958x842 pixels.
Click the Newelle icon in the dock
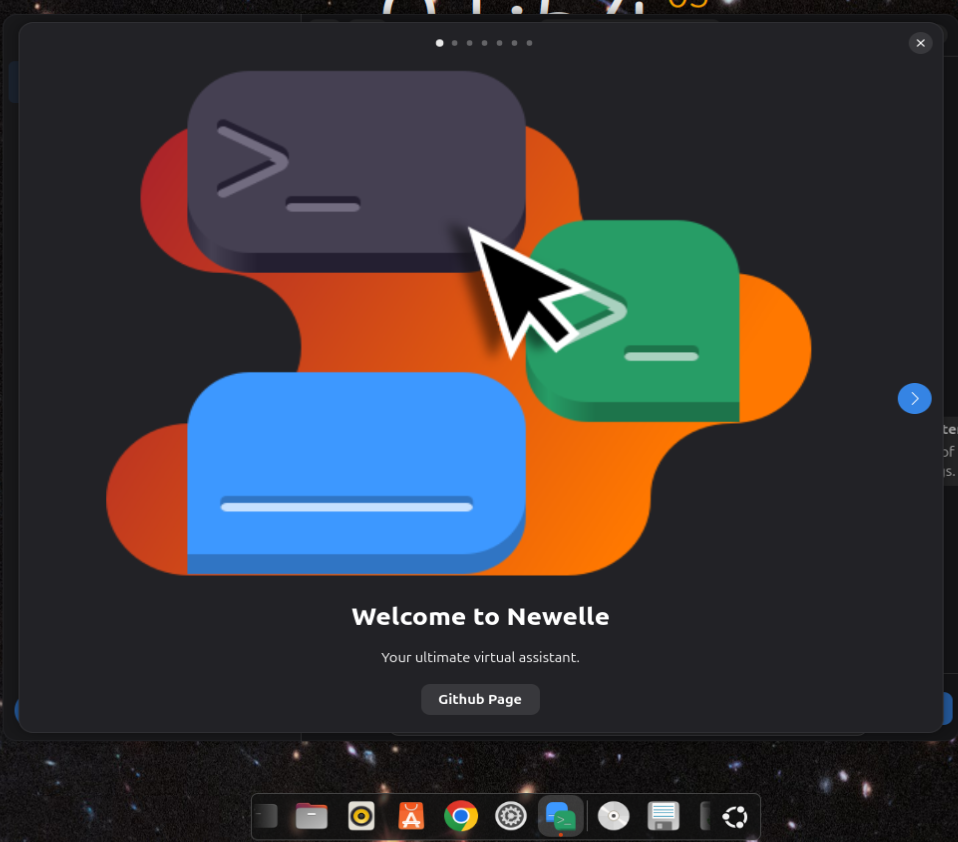[x=560, y=816]
